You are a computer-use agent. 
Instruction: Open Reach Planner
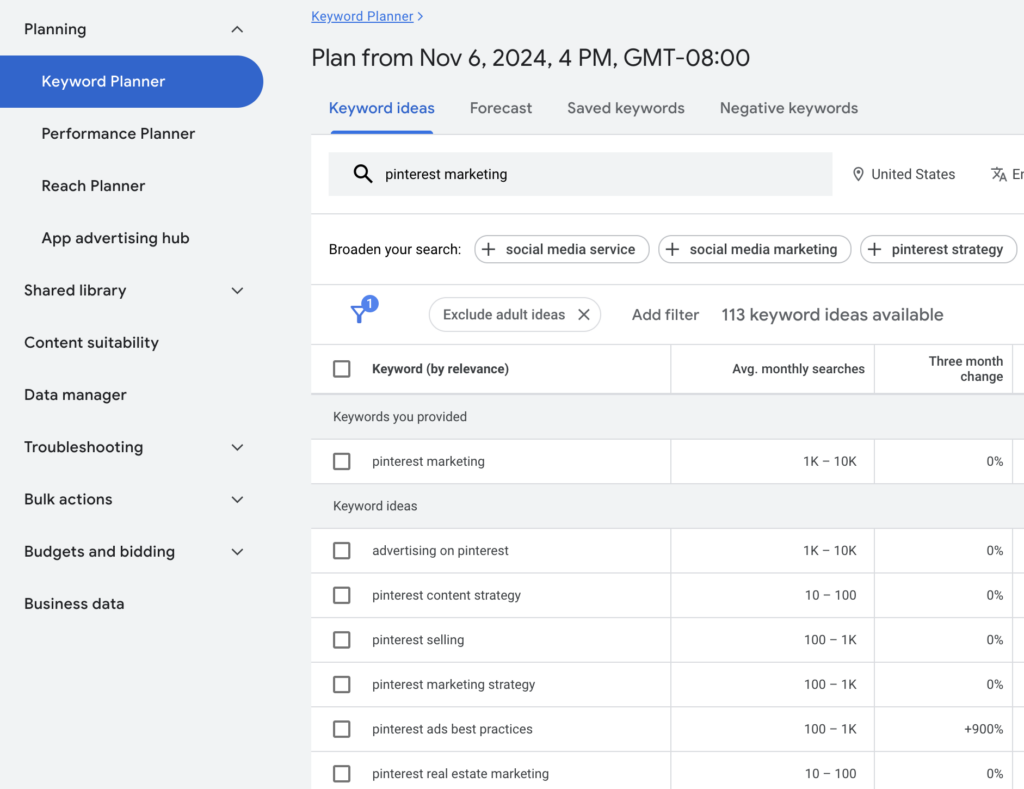(93, 186)
